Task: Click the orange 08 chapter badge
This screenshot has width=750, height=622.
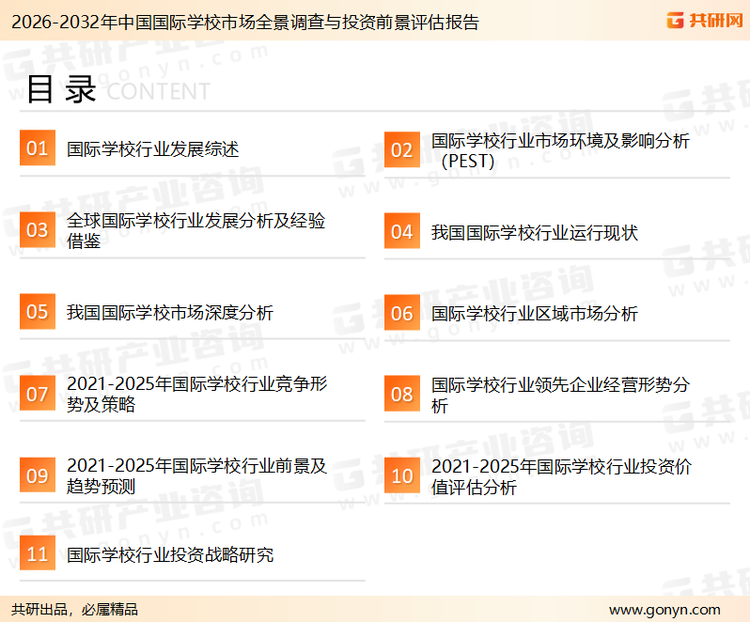Action: (402, 394)
